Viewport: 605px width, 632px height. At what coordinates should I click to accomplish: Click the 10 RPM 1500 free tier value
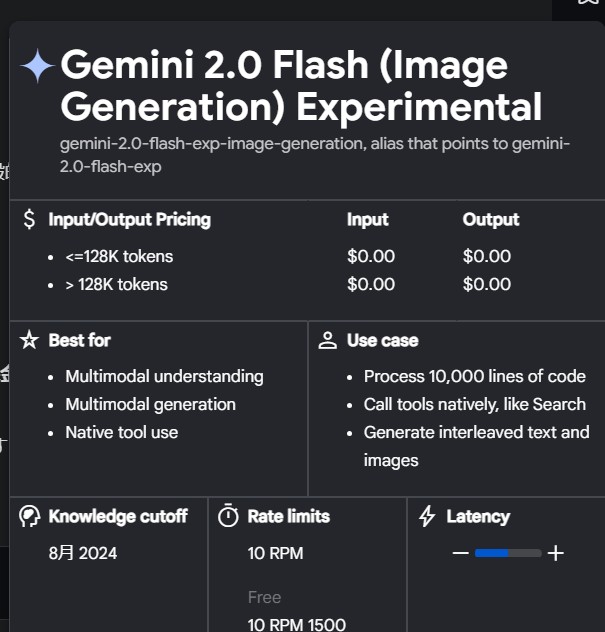pyautogui.click(x=297, y=625)
